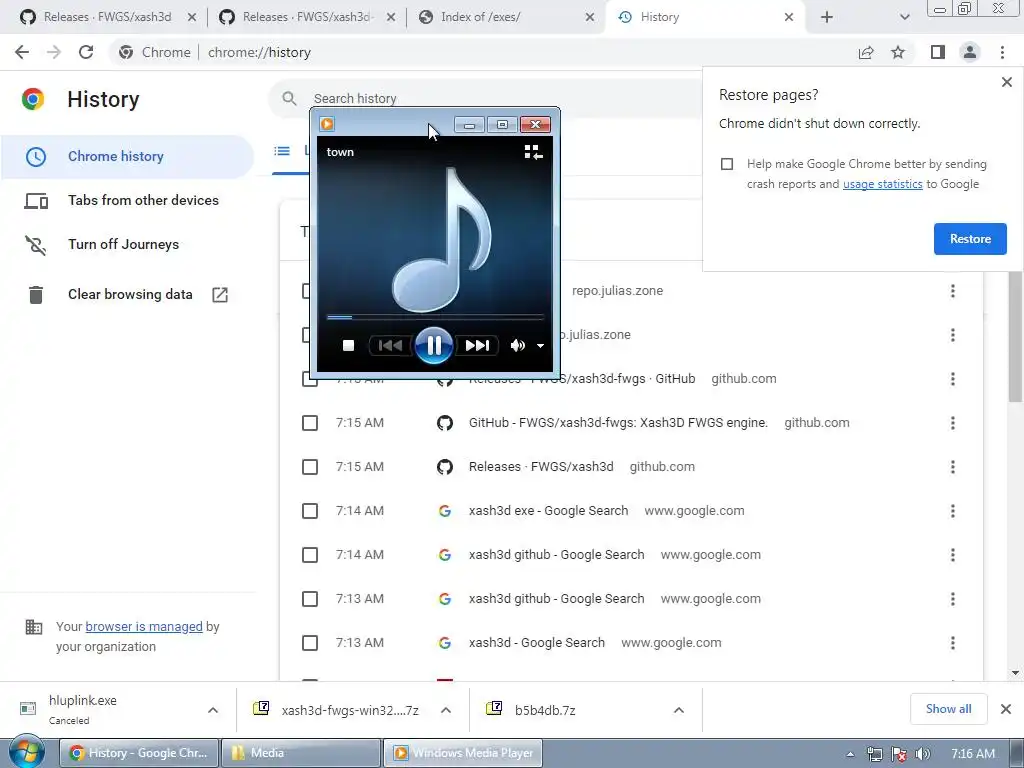Expand b5b4db.7z download options
The image size is (1024, 768).
679,710
